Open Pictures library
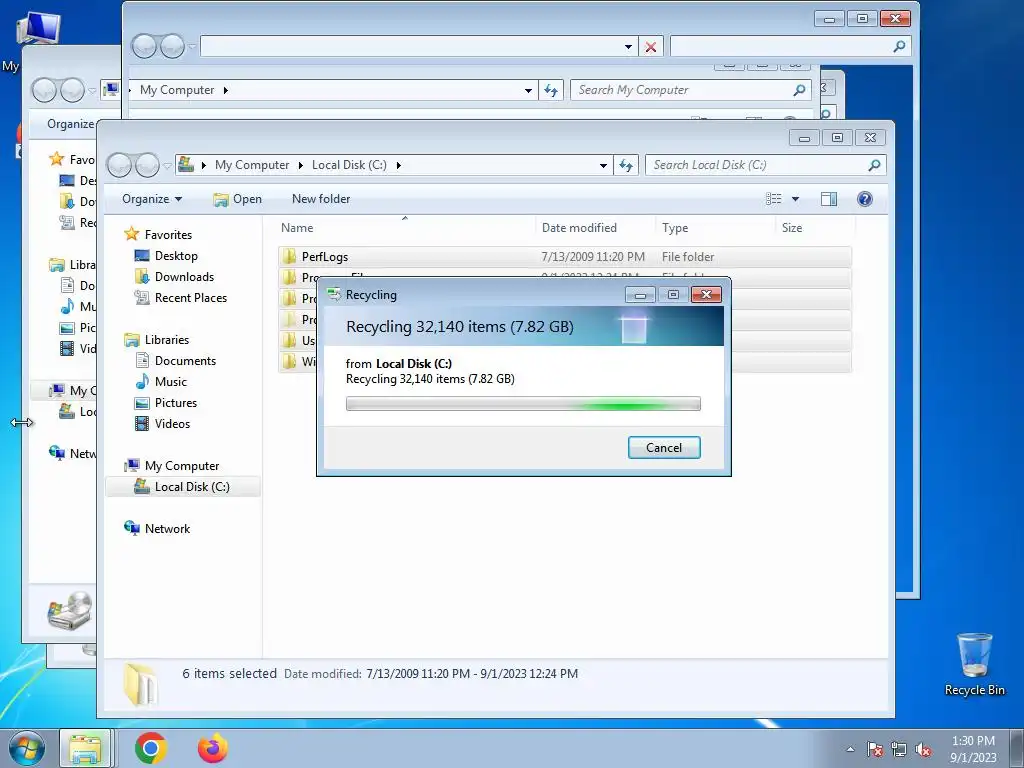Viewport: 1024px width, 768px height. tap(176, 402)
